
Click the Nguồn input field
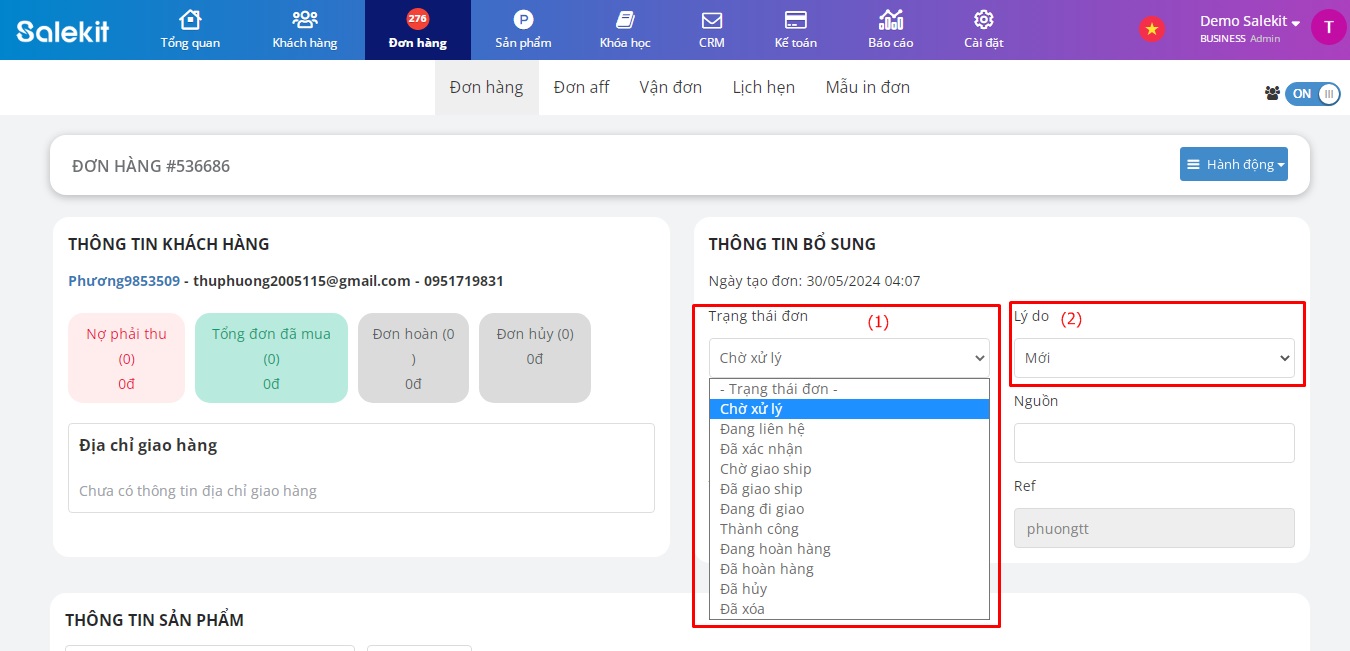[1154, 443]
